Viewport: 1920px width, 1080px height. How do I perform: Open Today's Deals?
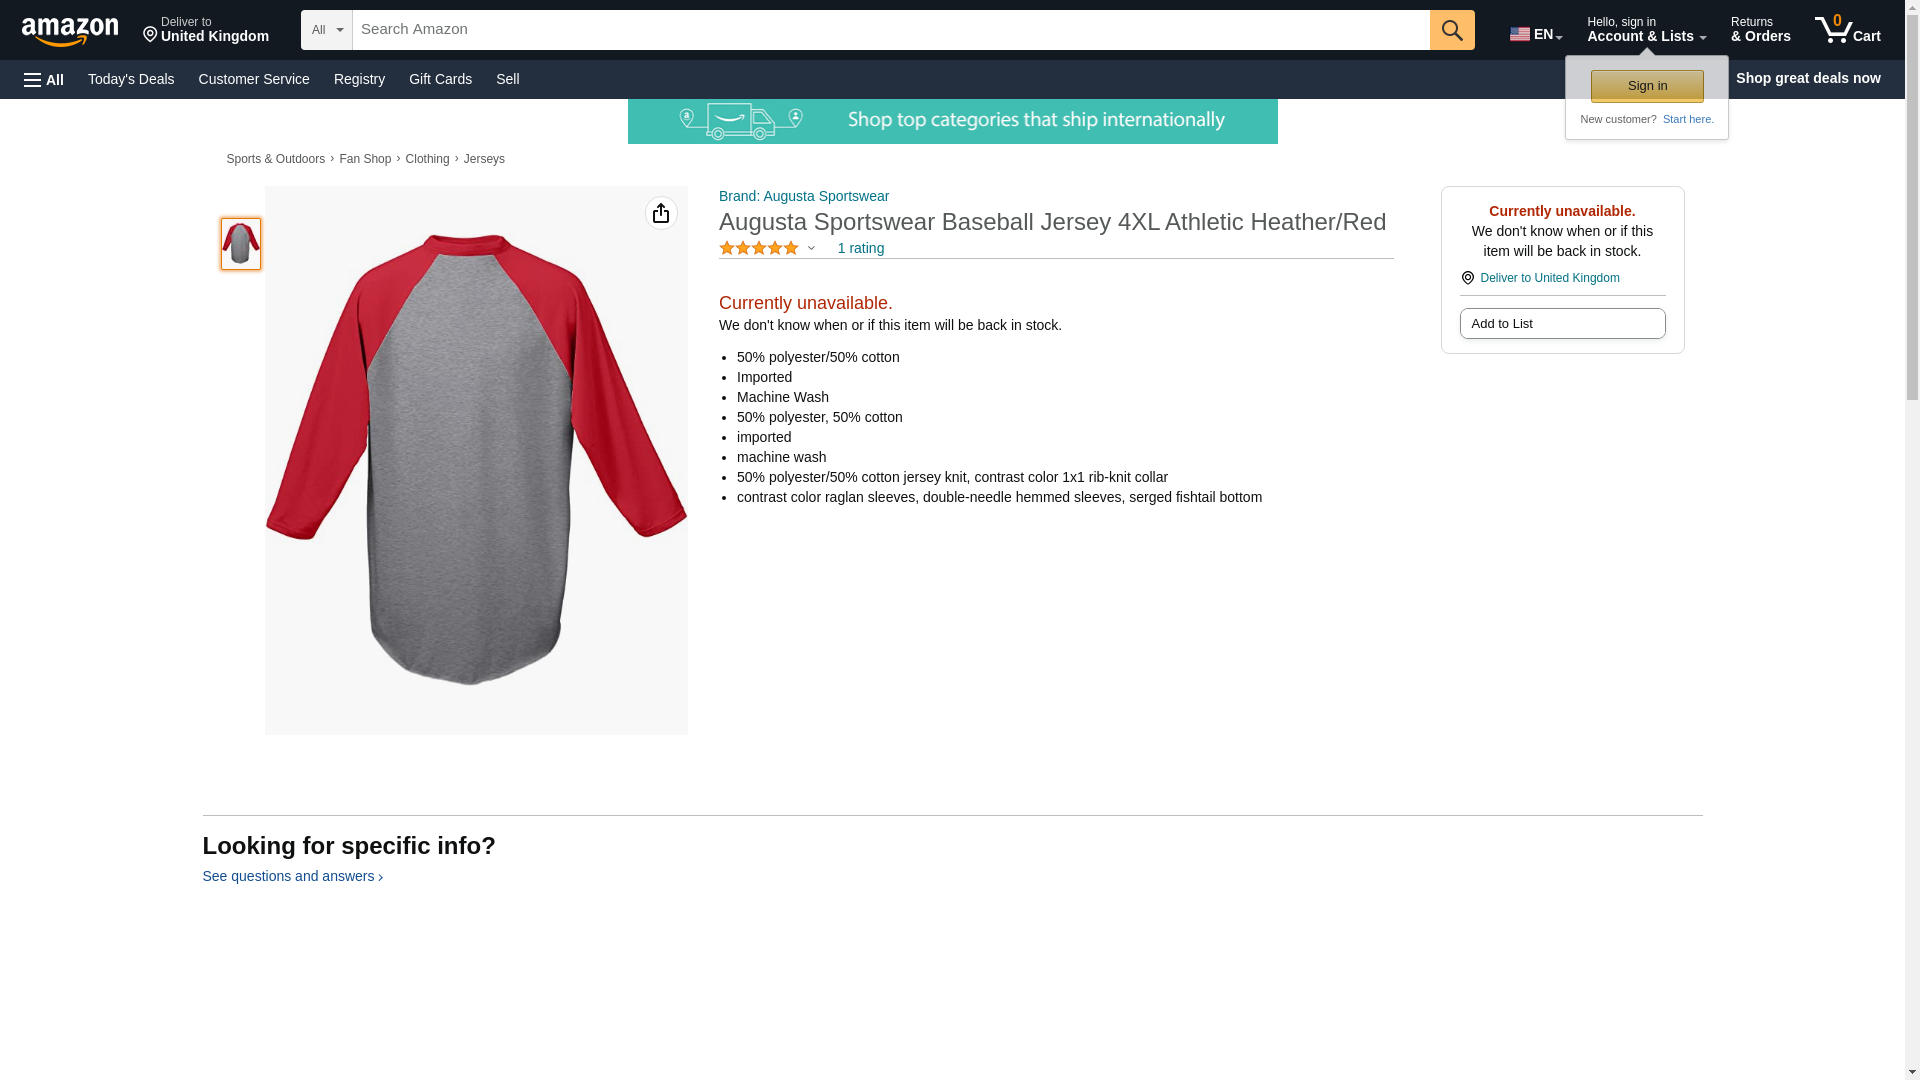tap(131, 79)
